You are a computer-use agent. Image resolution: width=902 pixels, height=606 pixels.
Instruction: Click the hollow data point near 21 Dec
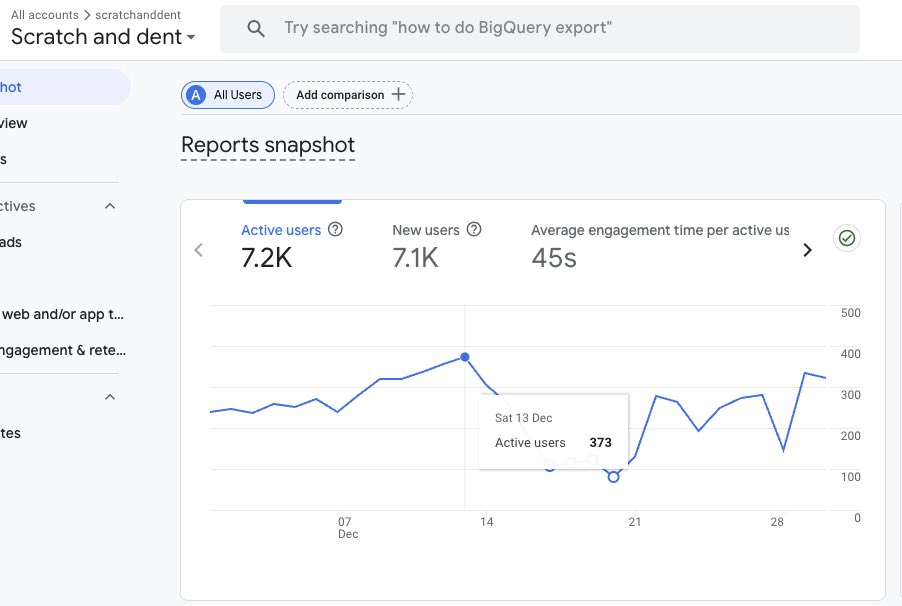[x=613, y=477]
